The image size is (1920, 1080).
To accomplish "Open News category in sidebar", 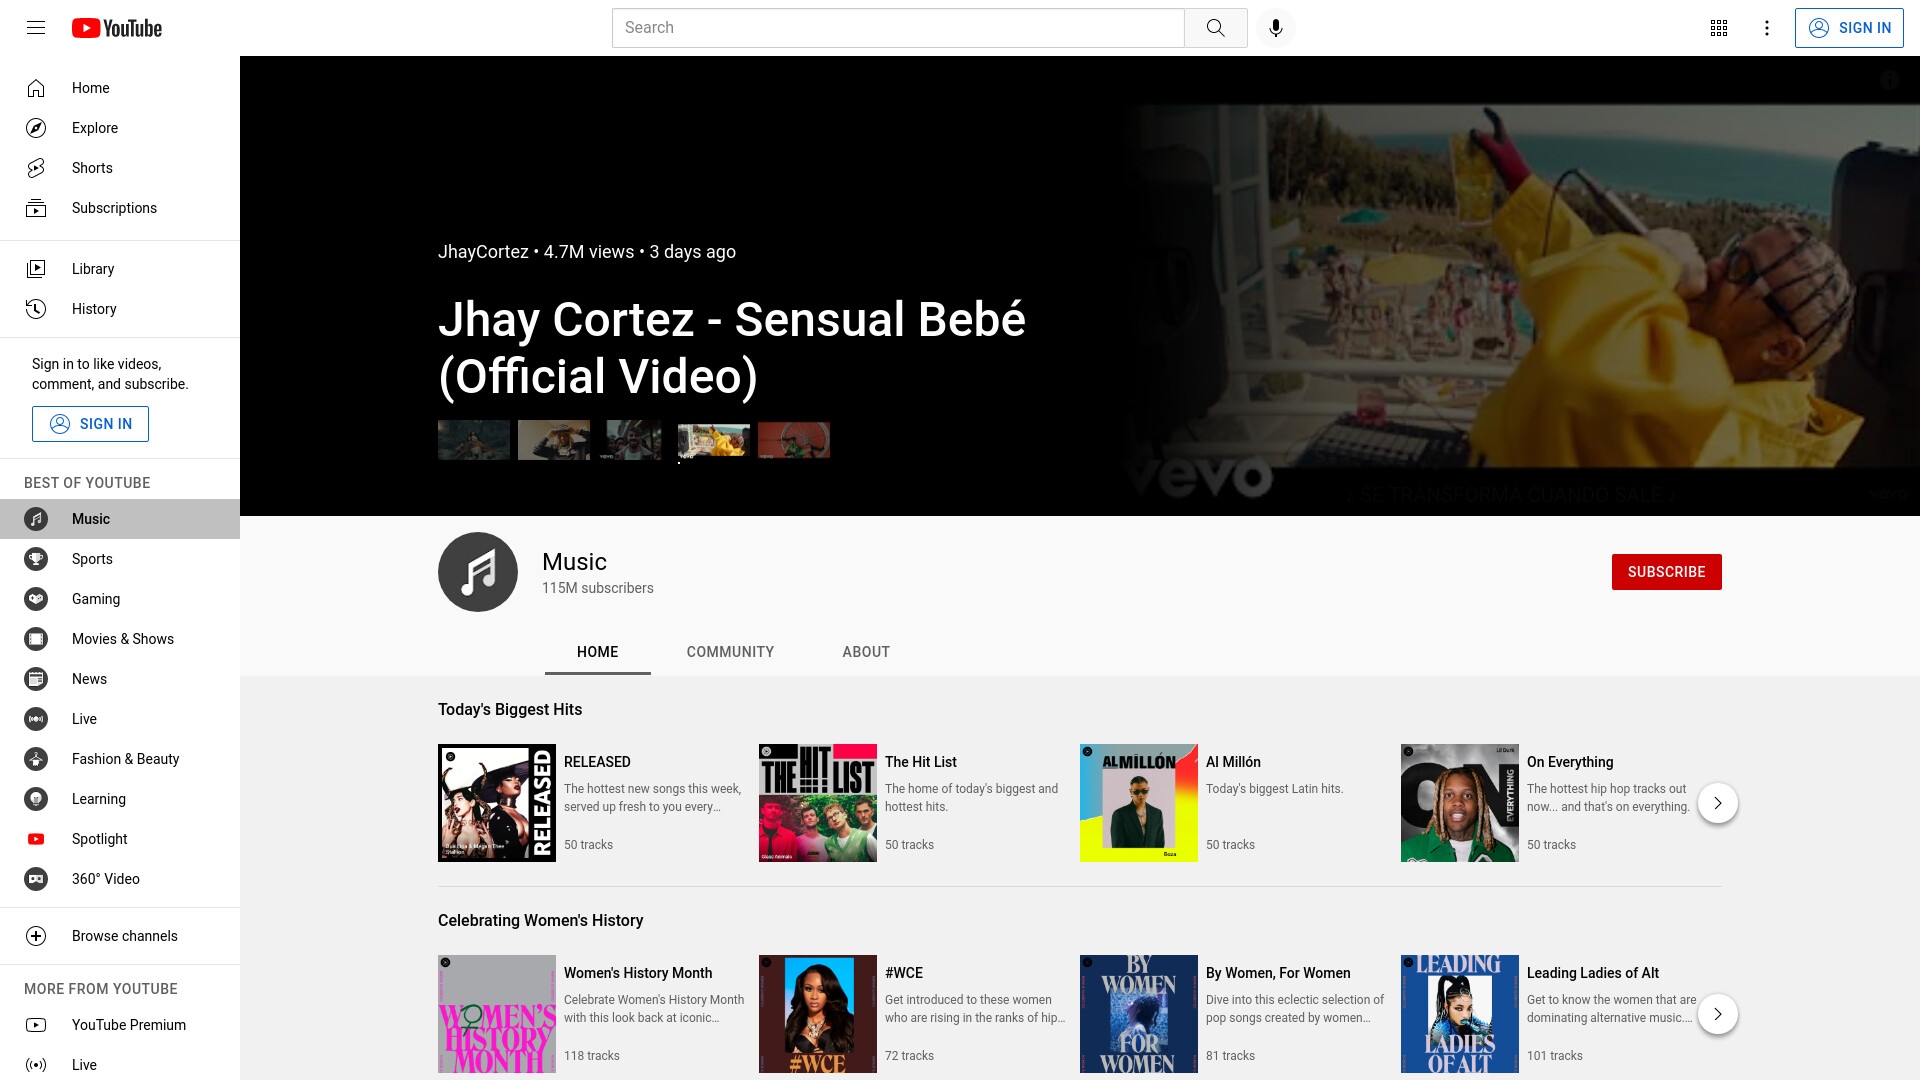I will (120, 679).
